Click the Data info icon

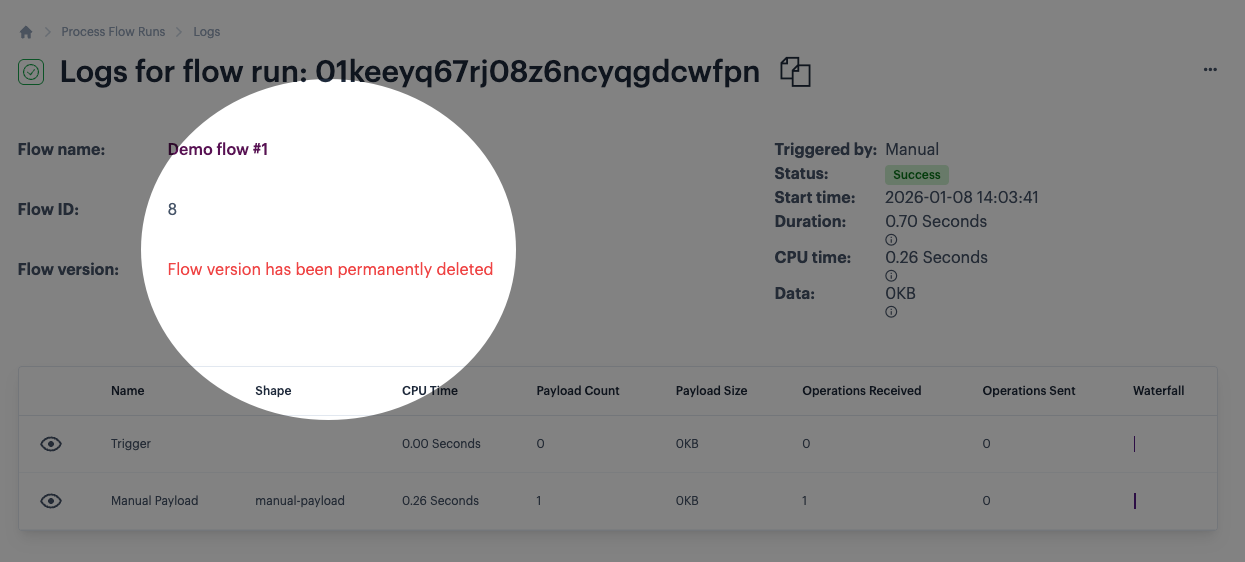point(891,312)
